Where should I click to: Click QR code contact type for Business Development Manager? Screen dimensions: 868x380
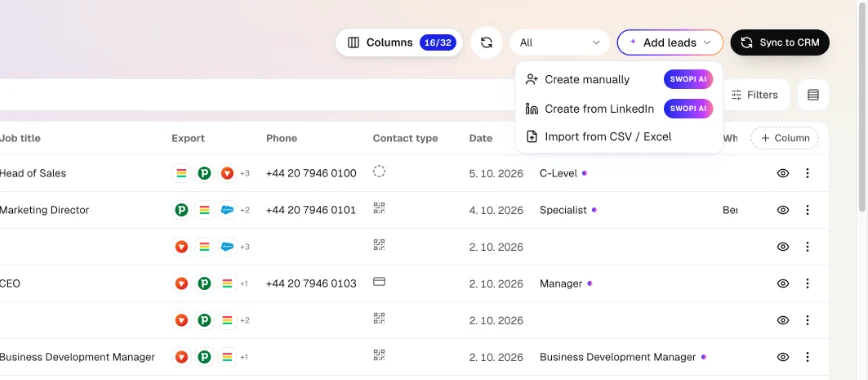[379, 355]
